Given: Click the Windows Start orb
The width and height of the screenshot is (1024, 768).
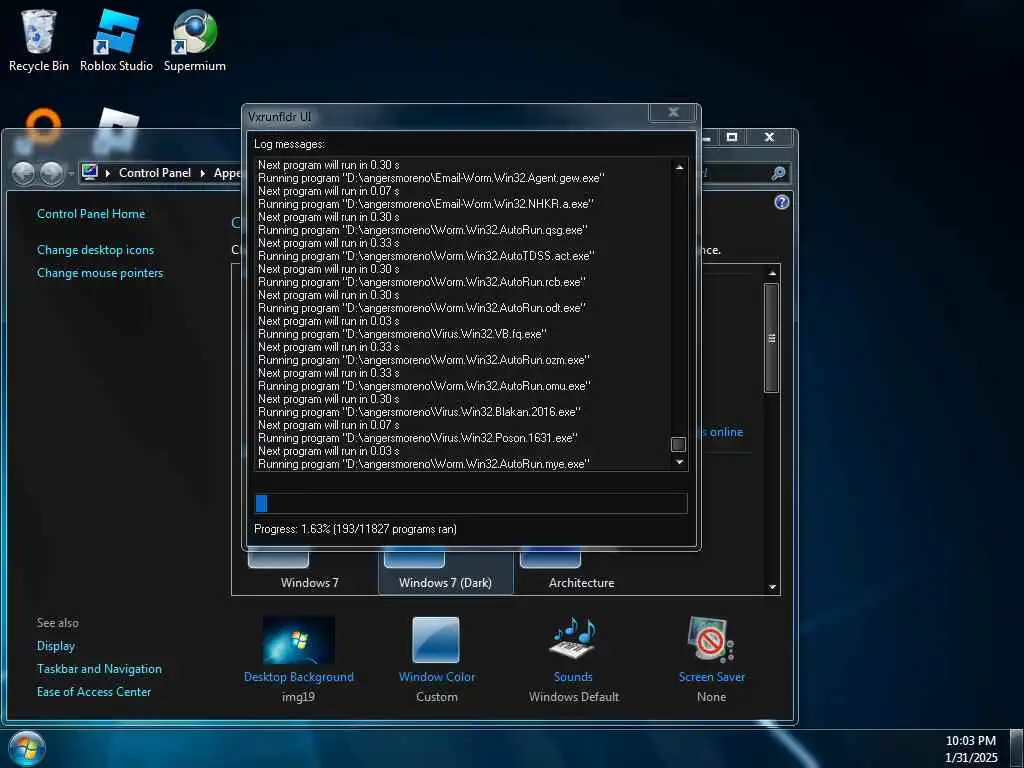Looking at the screenshot, I should click(27, 748).
